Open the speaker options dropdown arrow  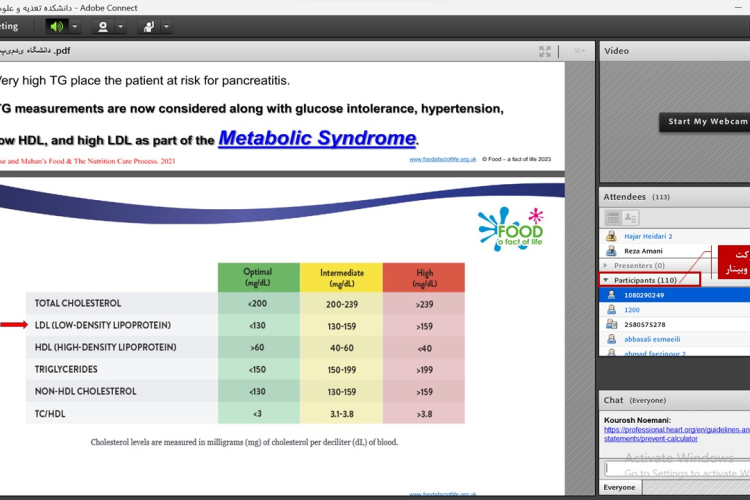[75, 26]
